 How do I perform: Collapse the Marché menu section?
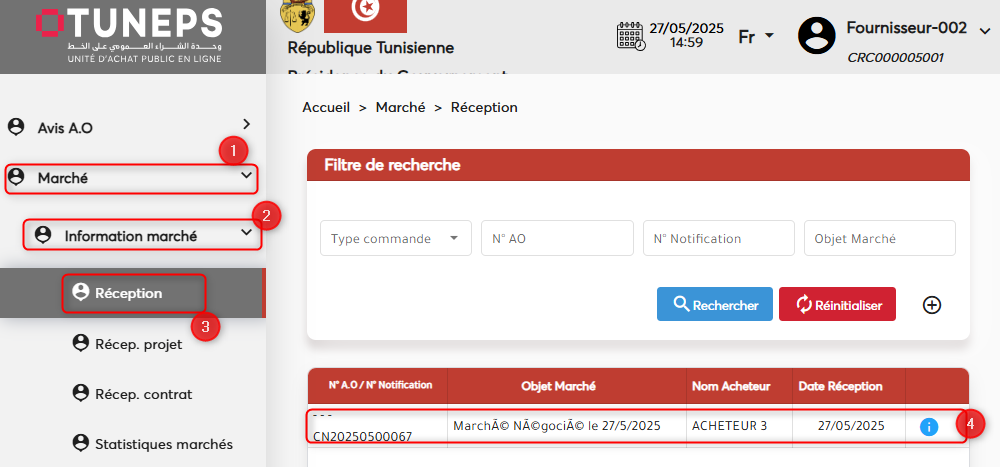pyautogui.click(x=246, y=177)
